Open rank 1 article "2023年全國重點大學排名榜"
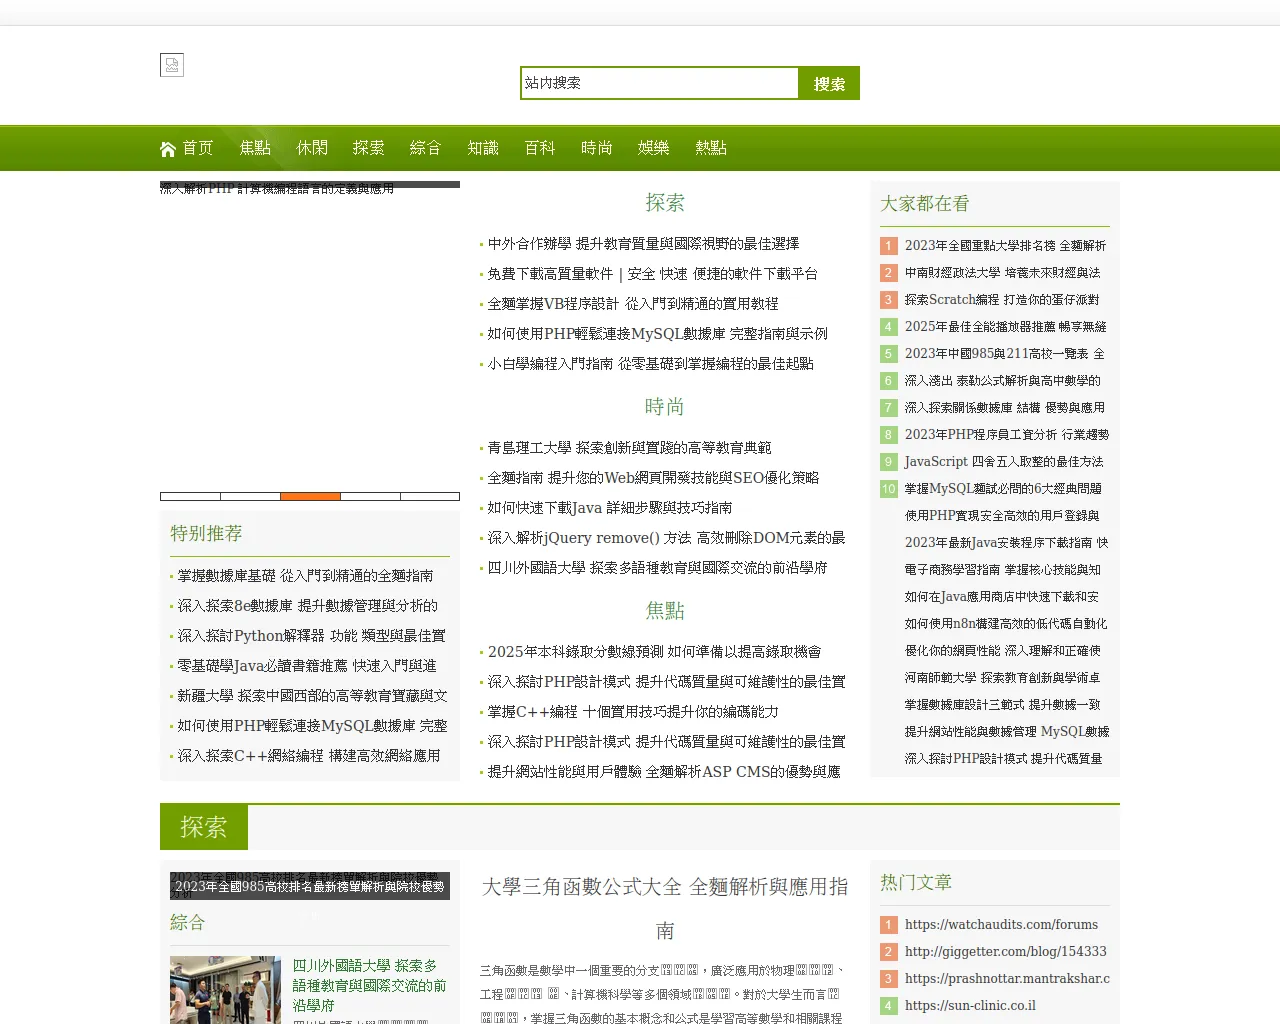Image resolution: width=1280 pixels, height=1024 pixels. [1006, 246]
